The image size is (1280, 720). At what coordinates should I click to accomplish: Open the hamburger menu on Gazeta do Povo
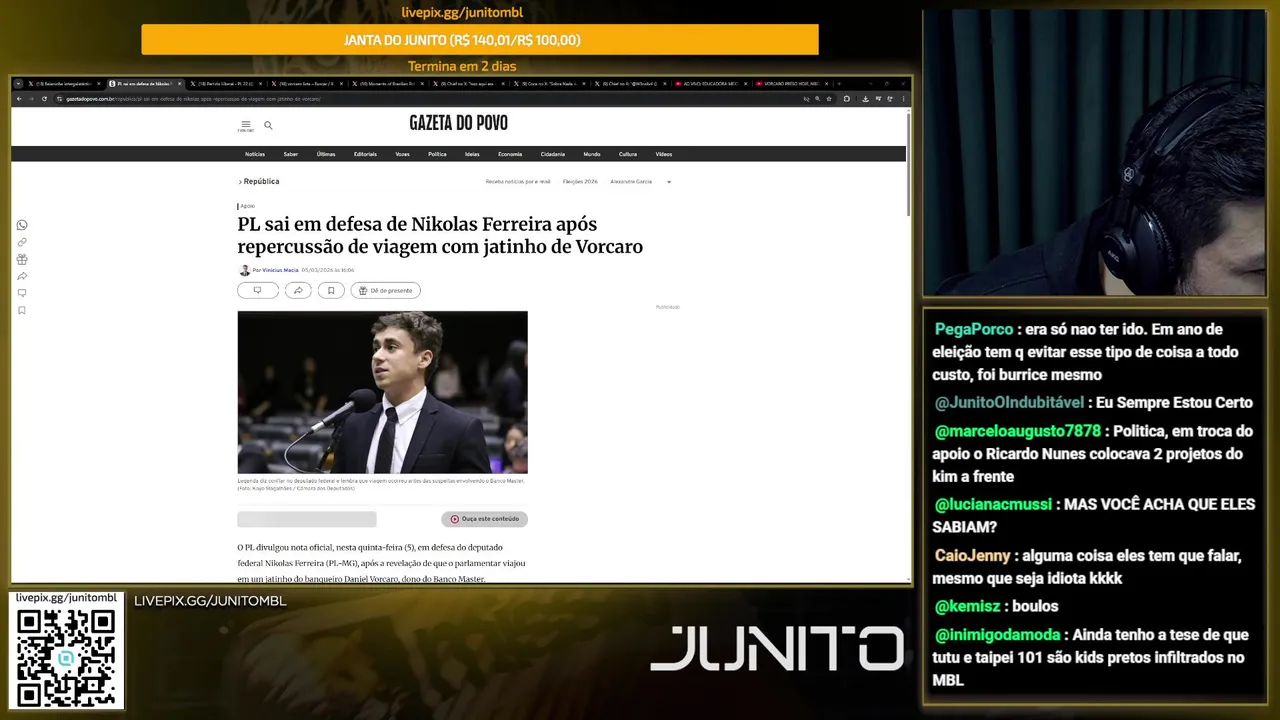tap(245, 125)
